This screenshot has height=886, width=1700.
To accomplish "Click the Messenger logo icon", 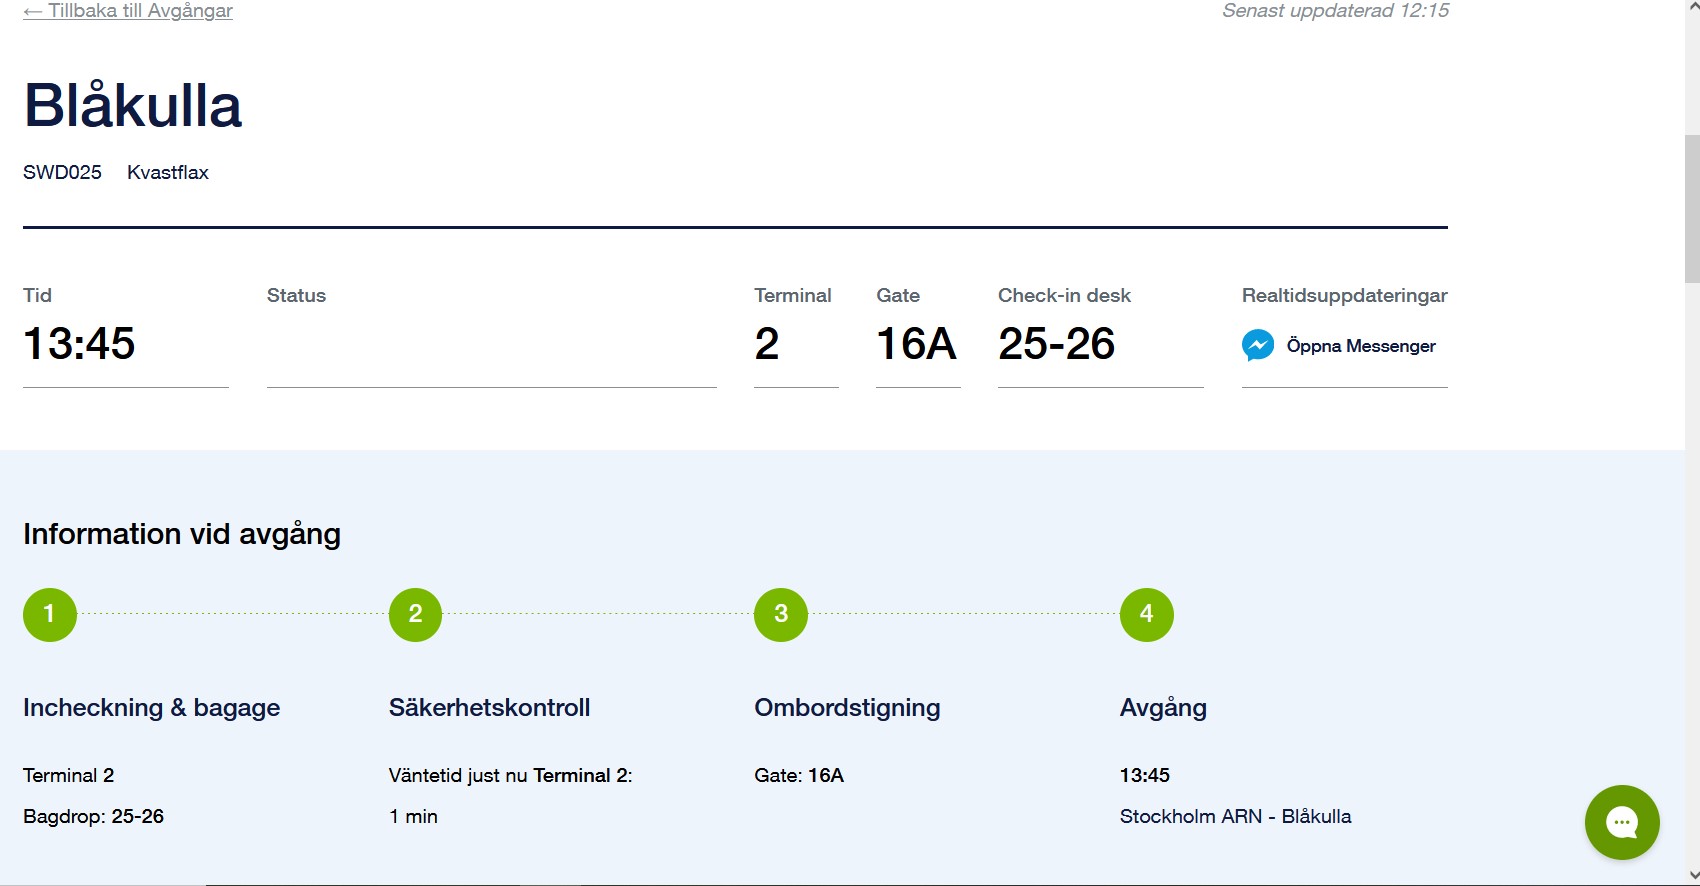I will click(x=1258, y=345).
